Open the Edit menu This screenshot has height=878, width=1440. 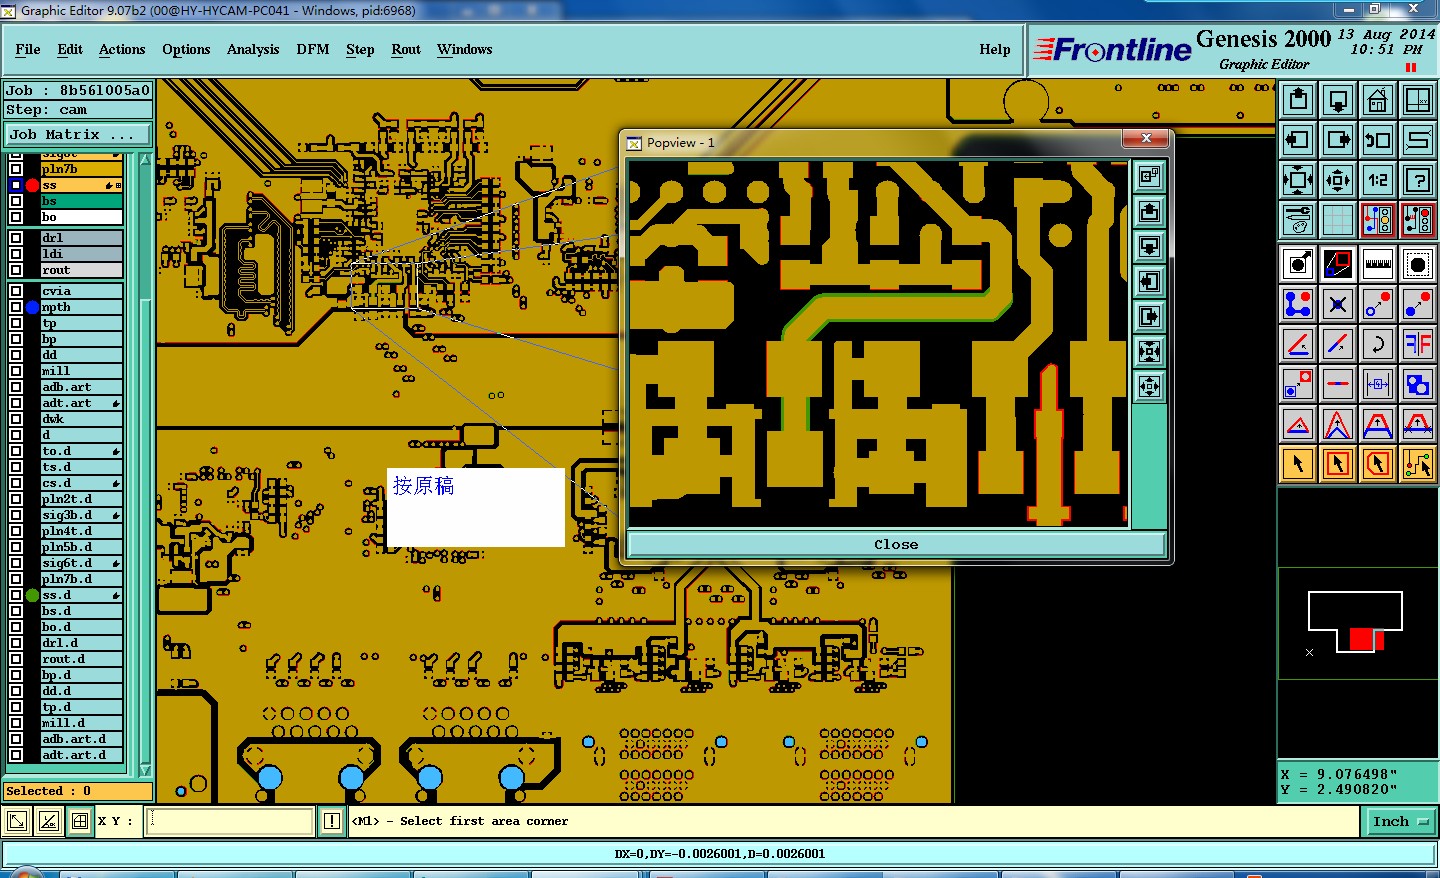(x=70, y=49)
